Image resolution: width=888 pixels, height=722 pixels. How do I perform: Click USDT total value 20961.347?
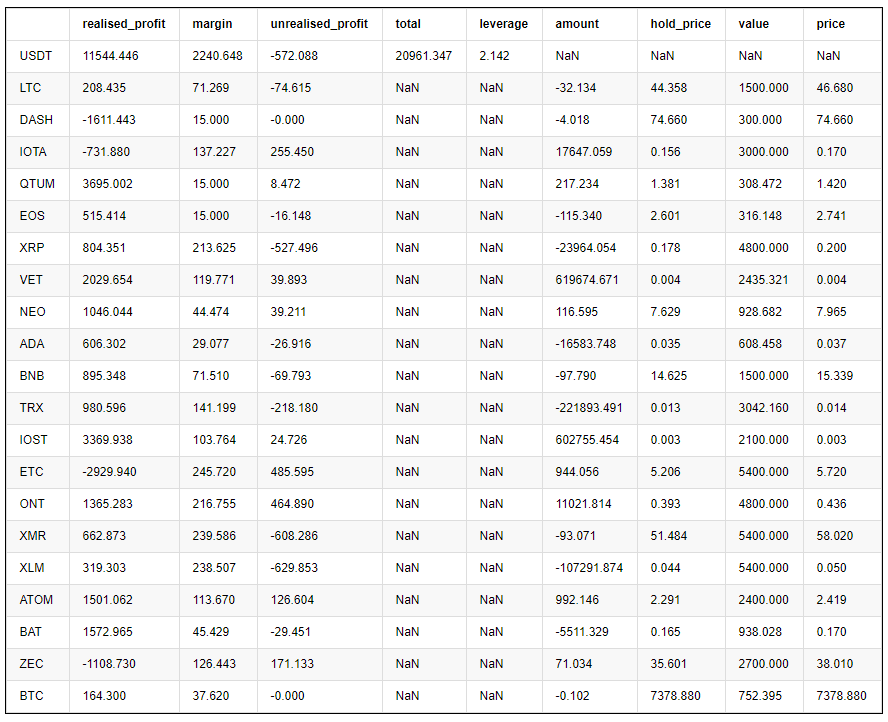tap(423, 56)
